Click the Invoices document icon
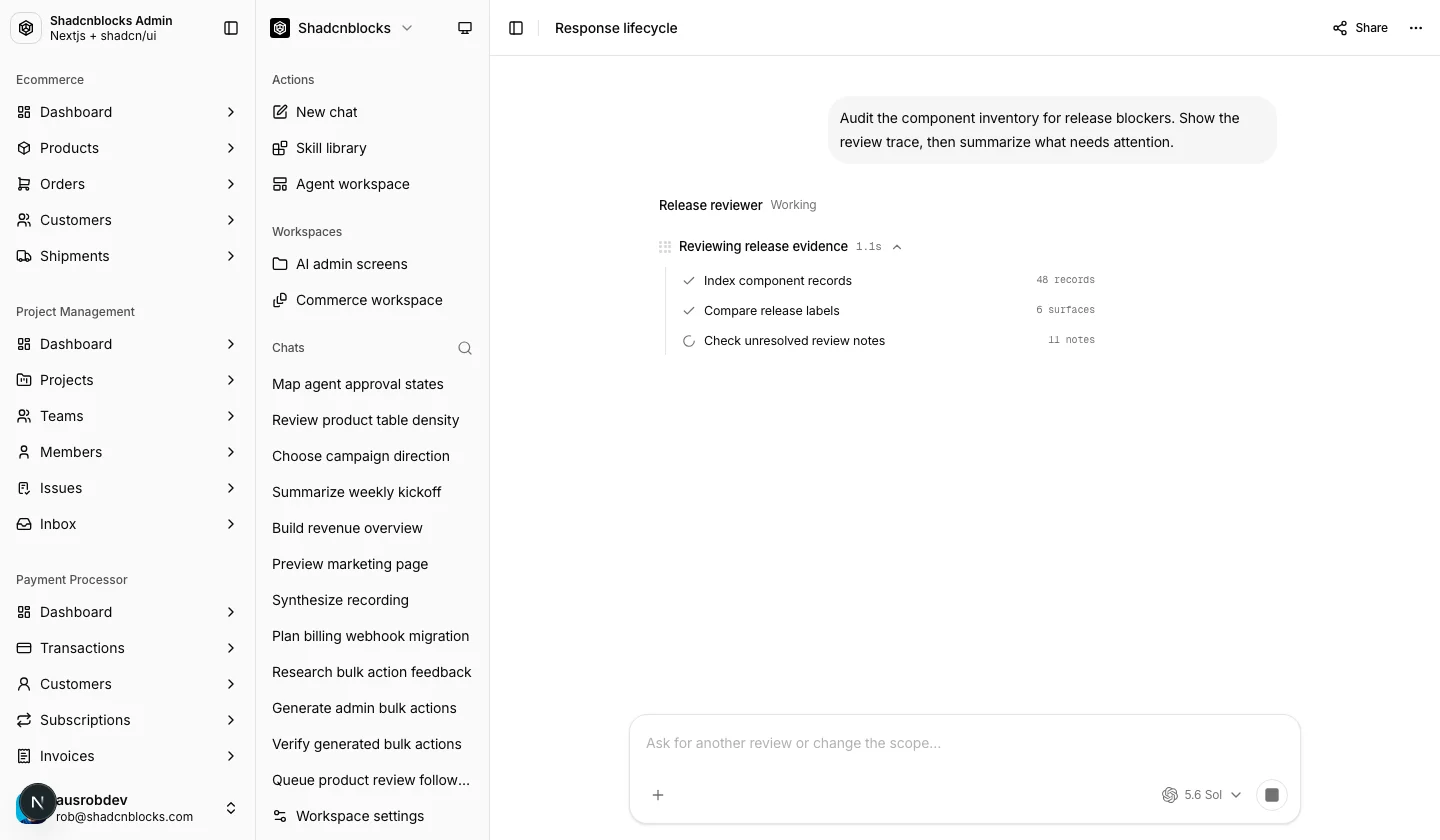Screen dimensions: 1440x840 click(x=24, y=756)
